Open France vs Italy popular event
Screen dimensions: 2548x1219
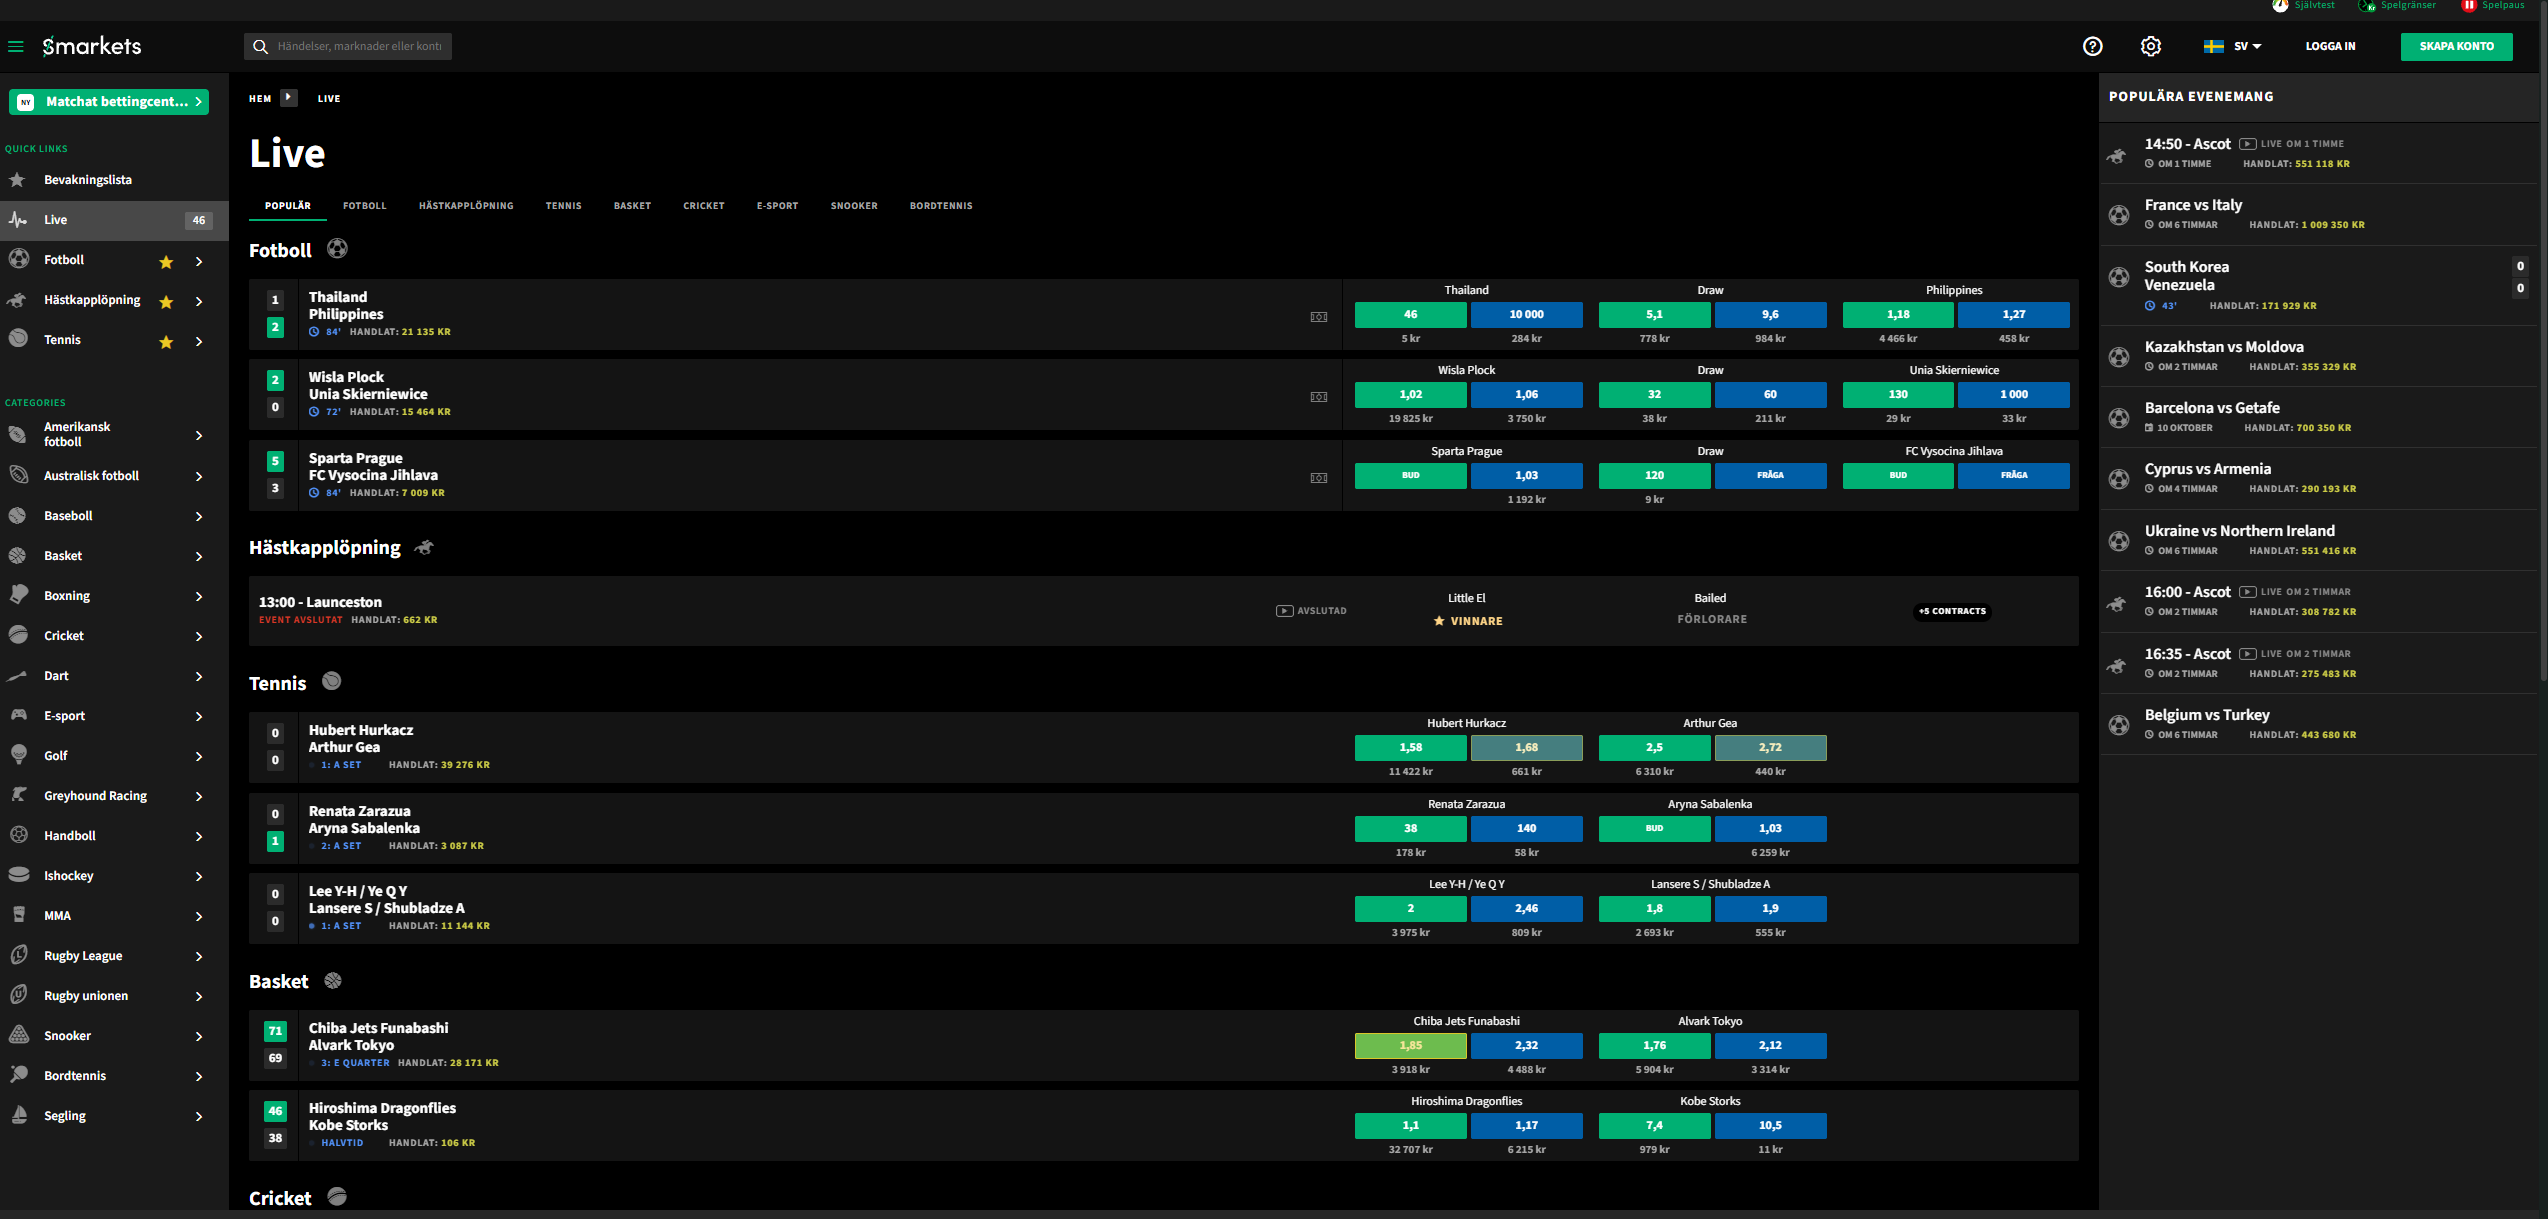coord(2318,214)
